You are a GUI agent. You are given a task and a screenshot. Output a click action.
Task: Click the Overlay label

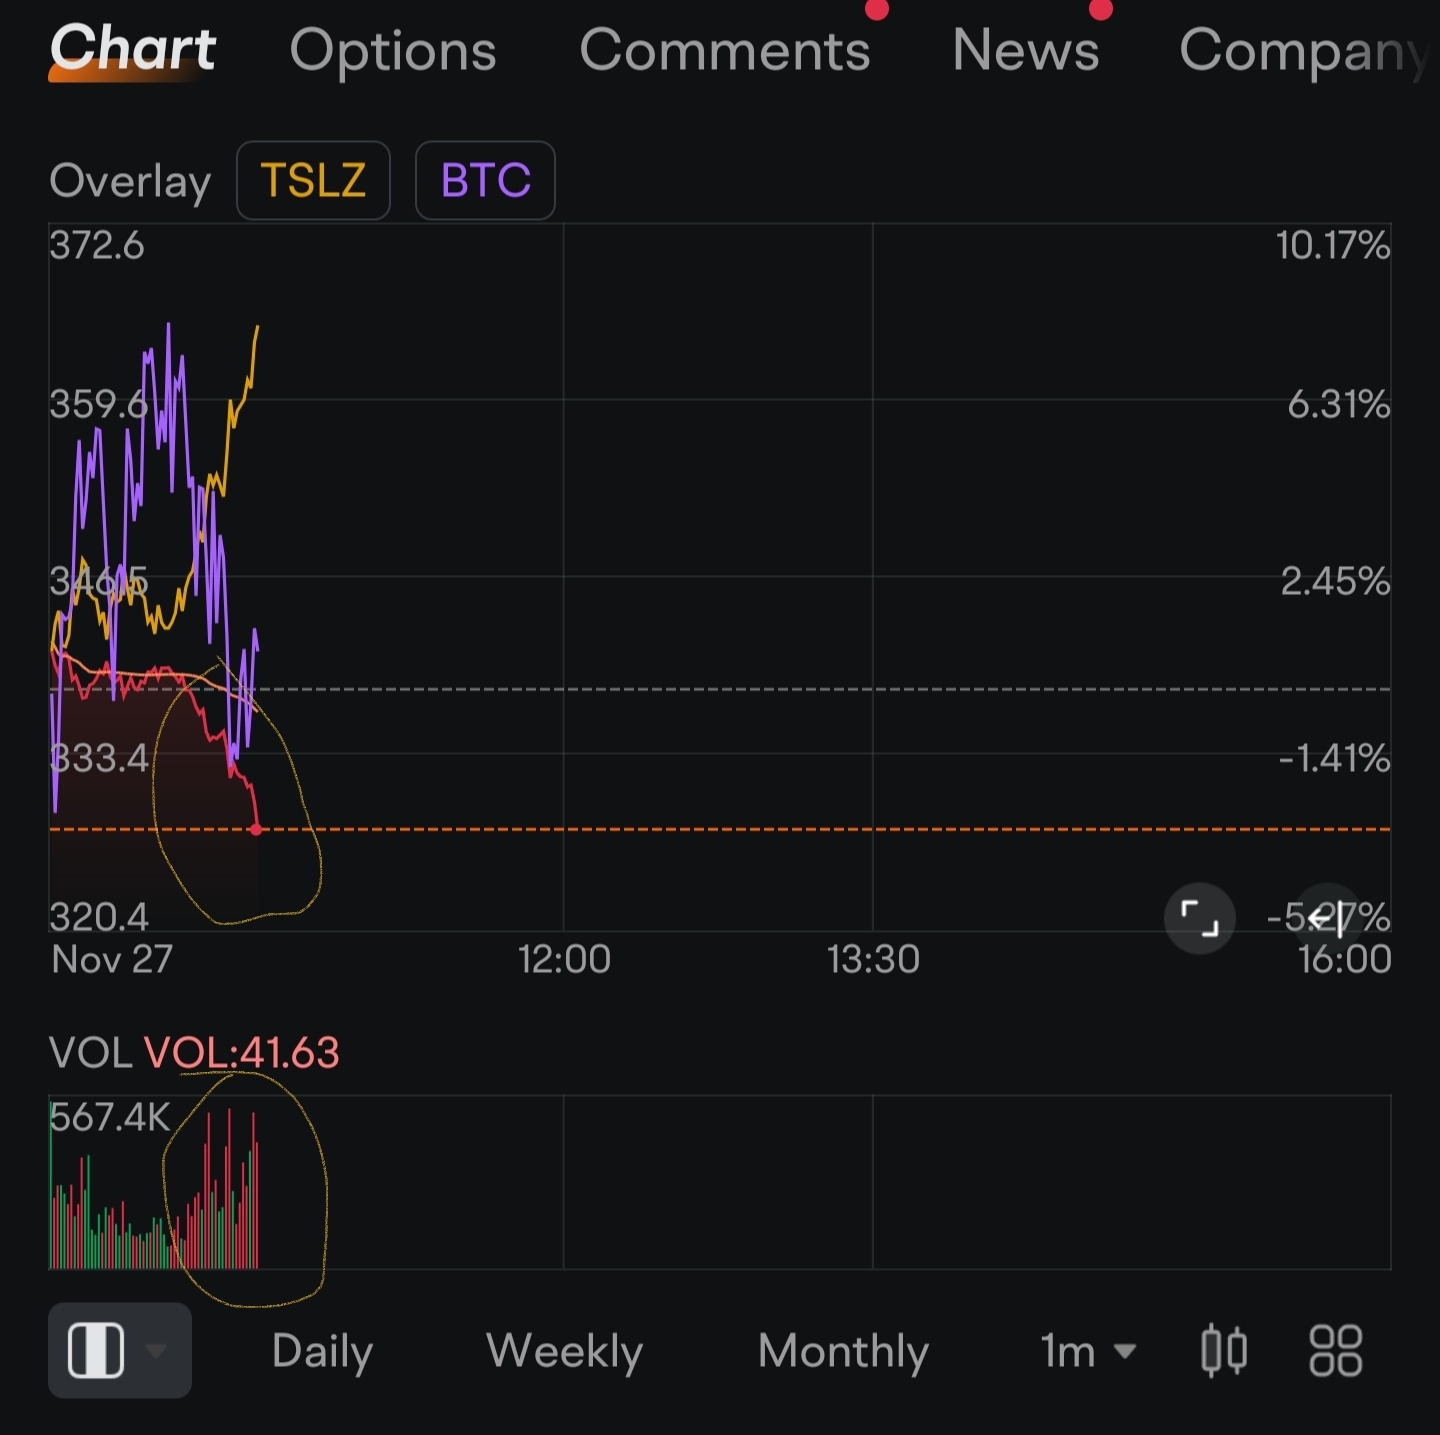(x=130, y=181)
